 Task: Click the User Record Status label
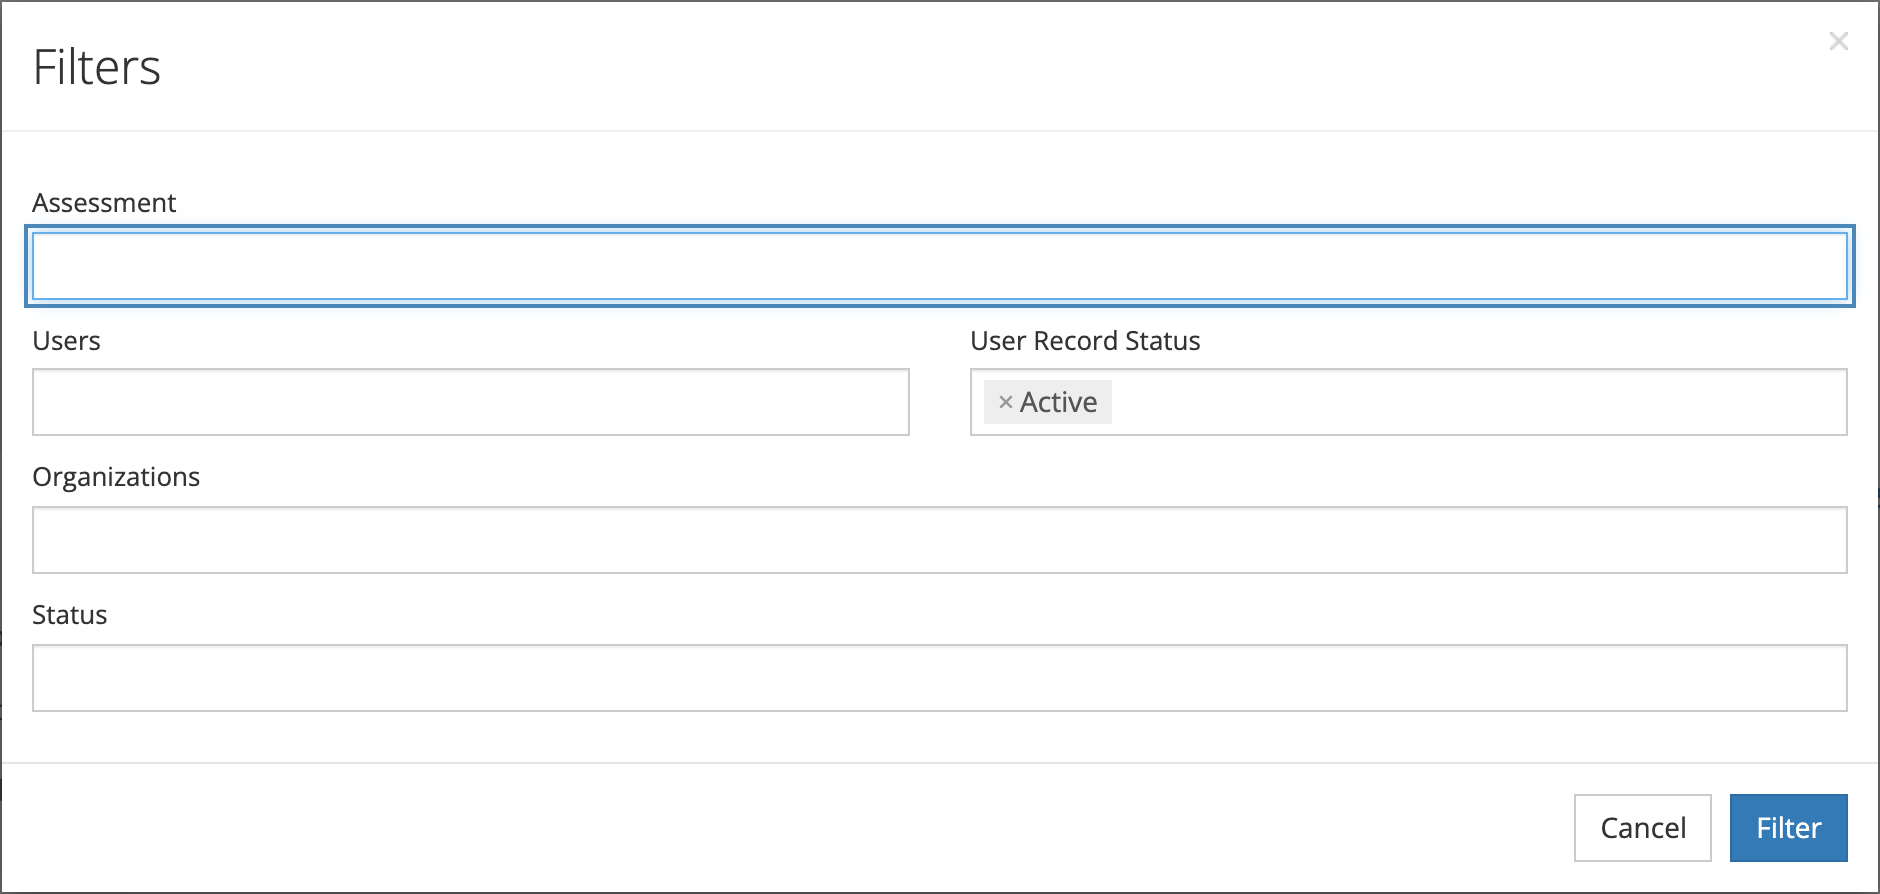click(x=1085, y=341)
